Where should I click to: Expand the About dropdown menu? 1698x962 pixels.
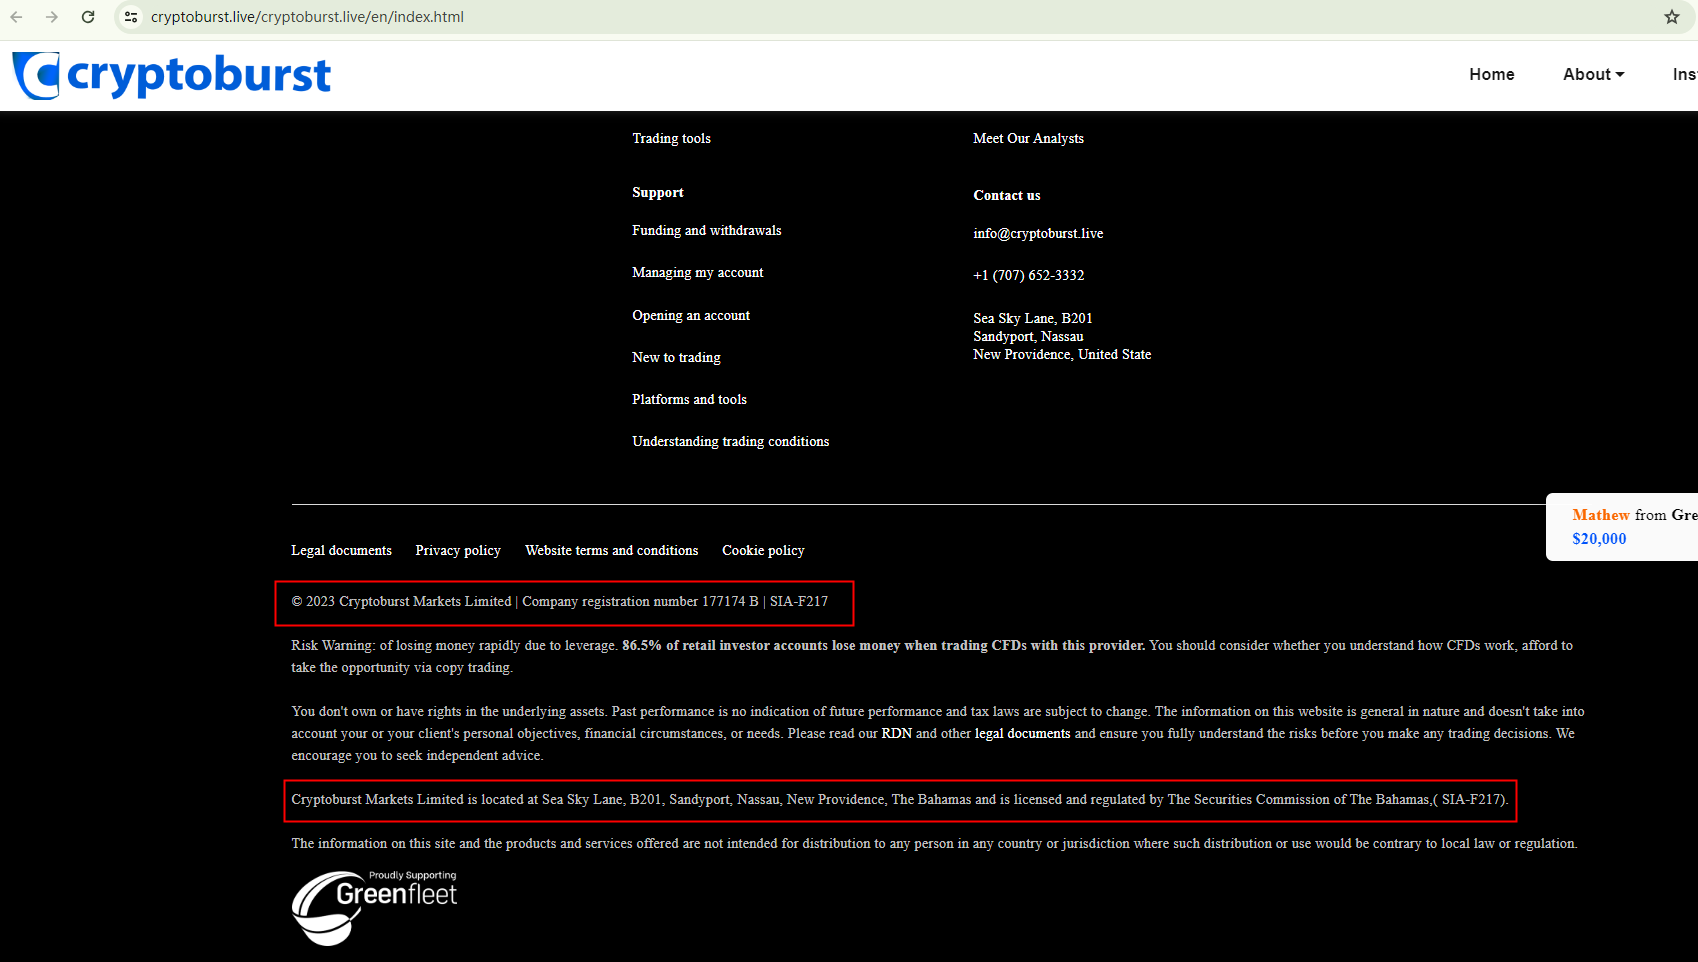tap(1594, 74)
